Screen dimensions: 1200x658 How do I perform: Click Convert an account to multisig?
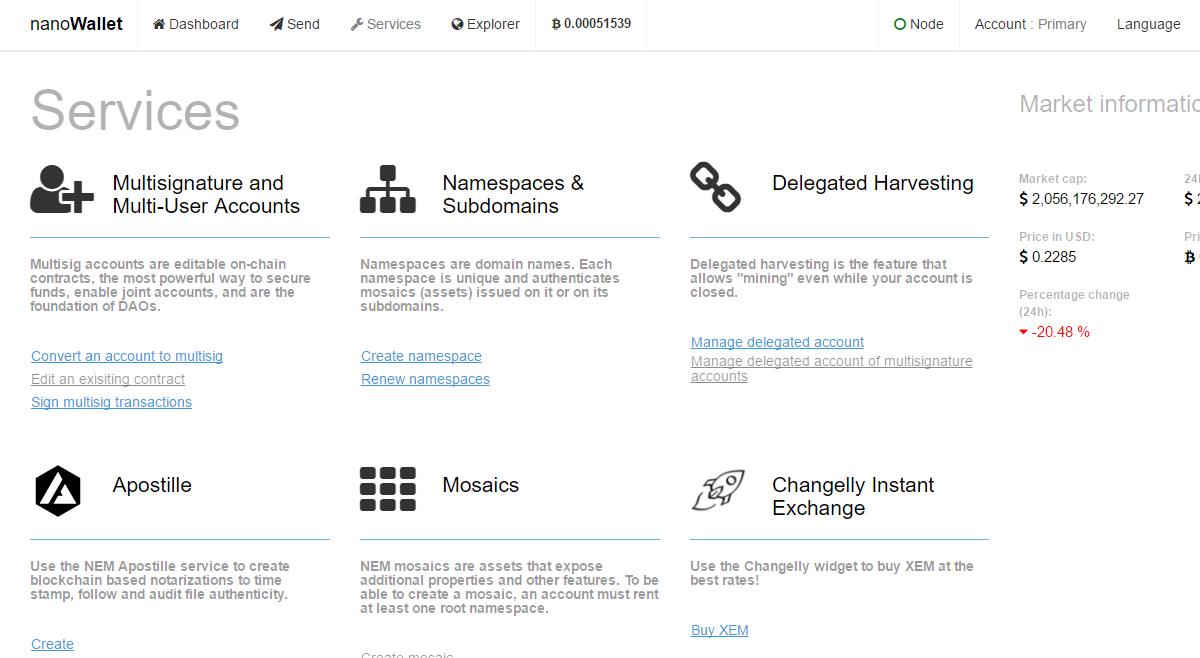[127, 356]
